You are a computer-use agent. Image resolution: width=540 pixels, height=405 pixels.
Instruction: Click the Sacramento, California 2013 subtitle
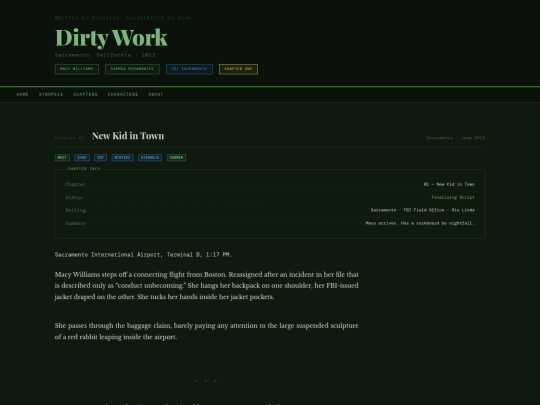point(105,55)
